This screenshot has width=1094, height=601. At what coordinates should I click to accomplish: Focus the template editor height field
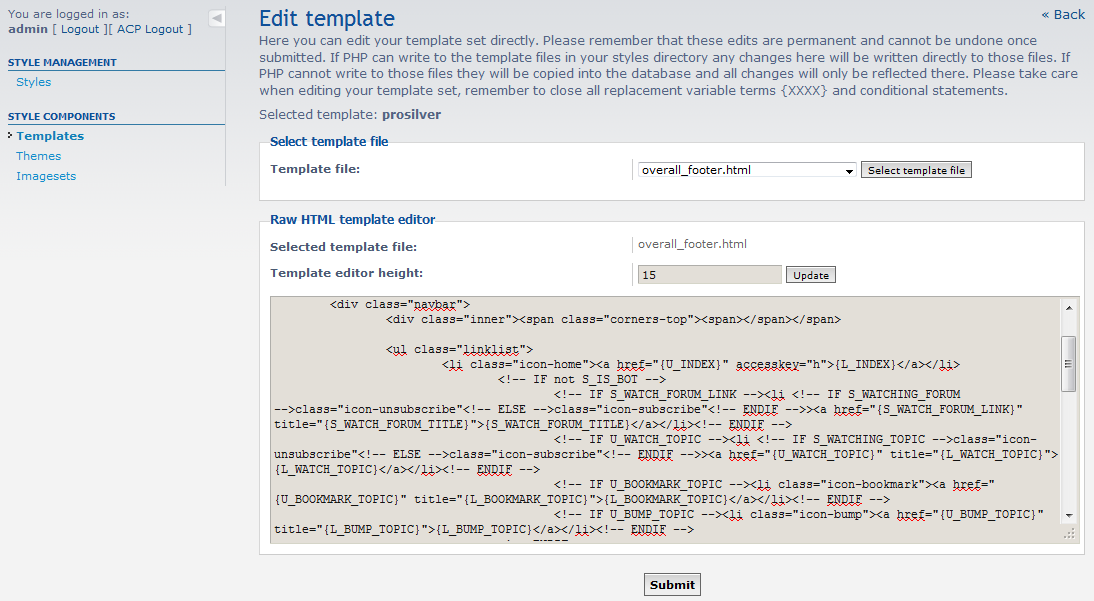pyautogui.click(x=709, y=275)
